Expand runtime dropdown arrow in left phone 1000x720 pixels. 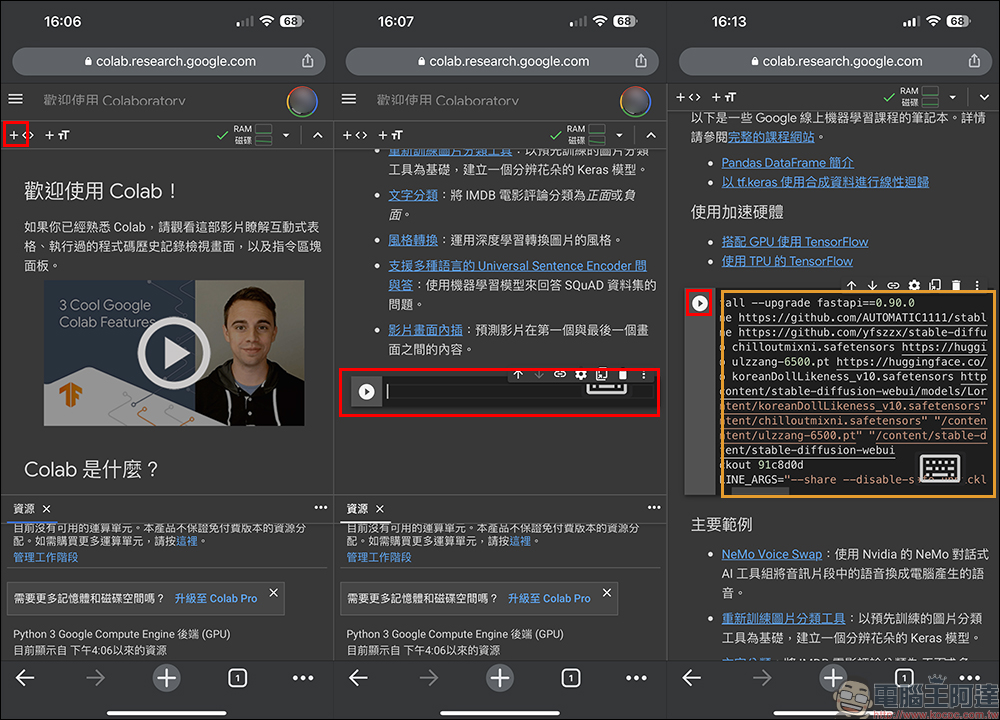point(286,135)
